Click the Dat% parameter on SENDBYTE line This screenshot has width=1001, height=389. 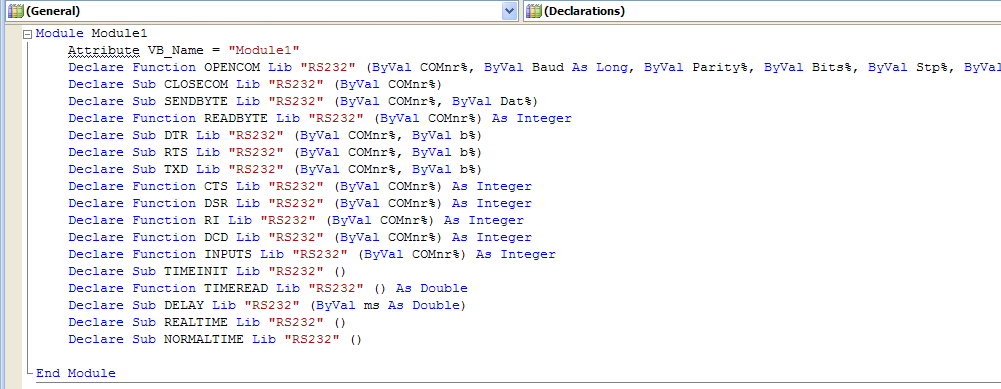pos(516,101)
